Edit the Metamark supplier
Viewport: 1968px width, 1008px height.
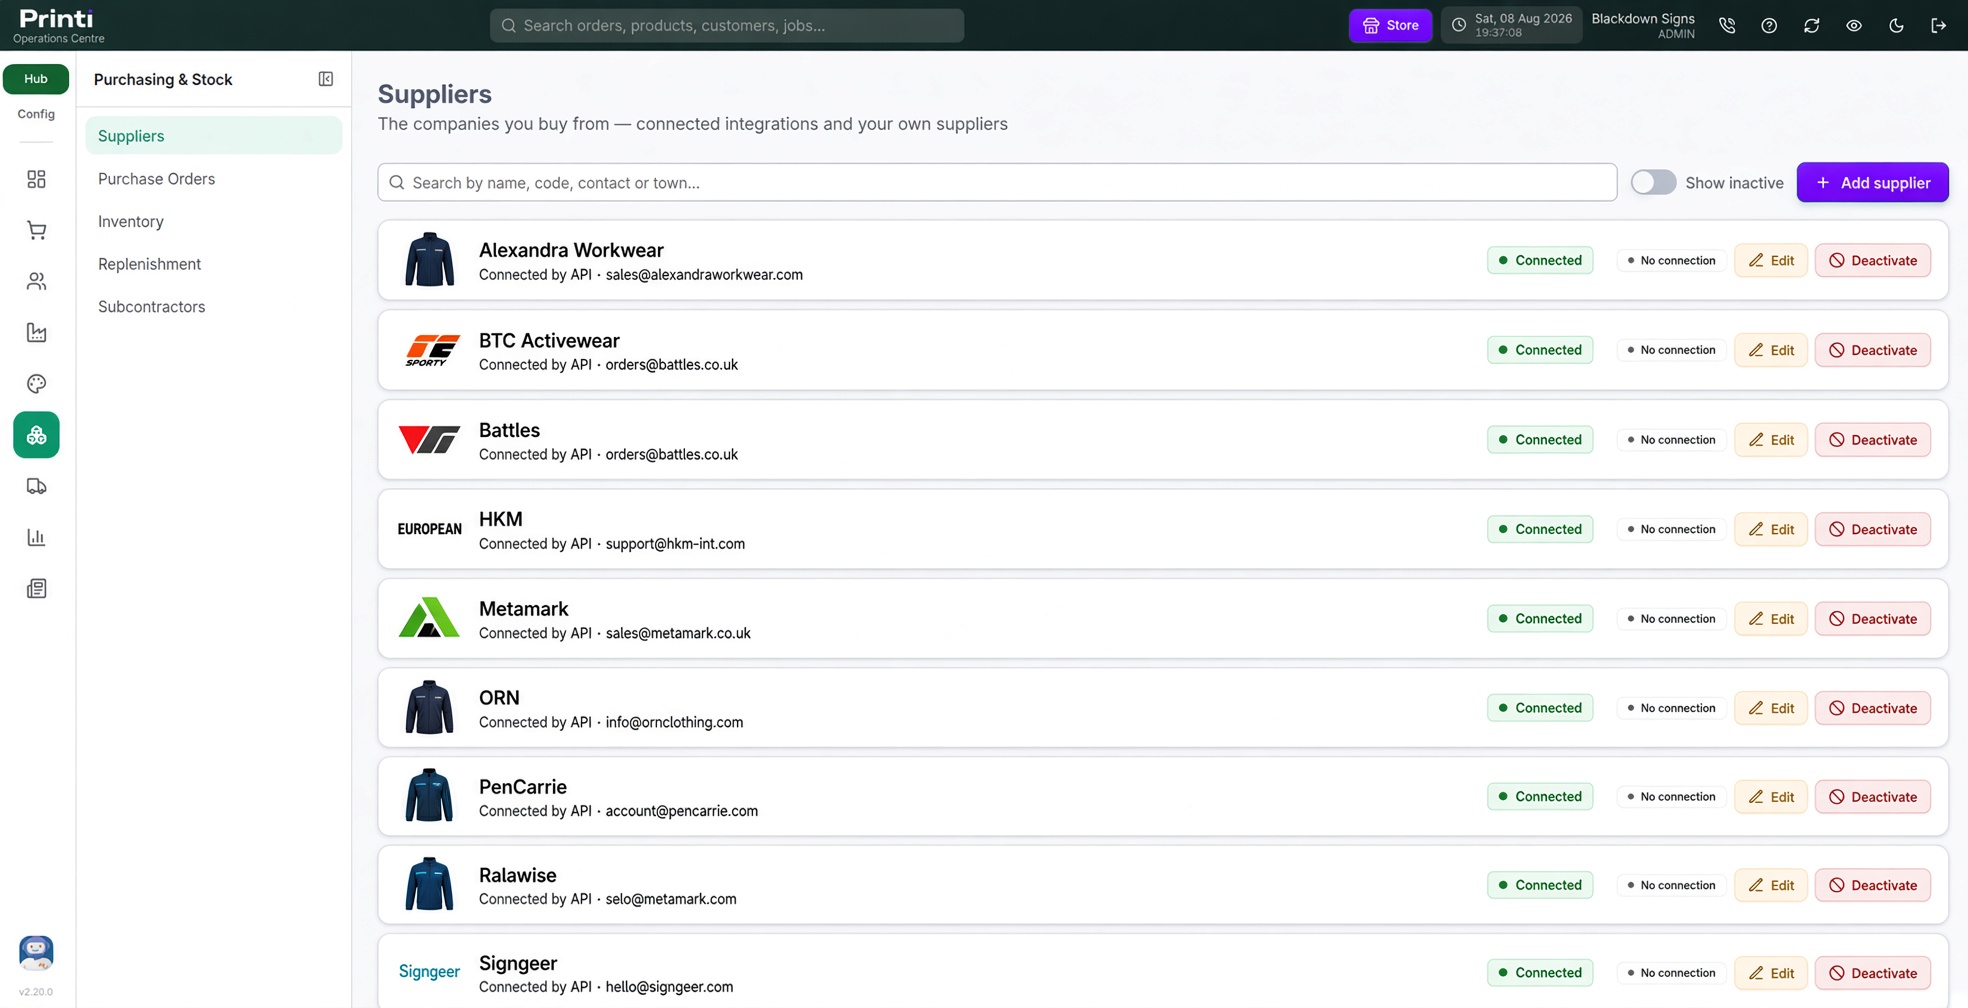pos(1771,618)
